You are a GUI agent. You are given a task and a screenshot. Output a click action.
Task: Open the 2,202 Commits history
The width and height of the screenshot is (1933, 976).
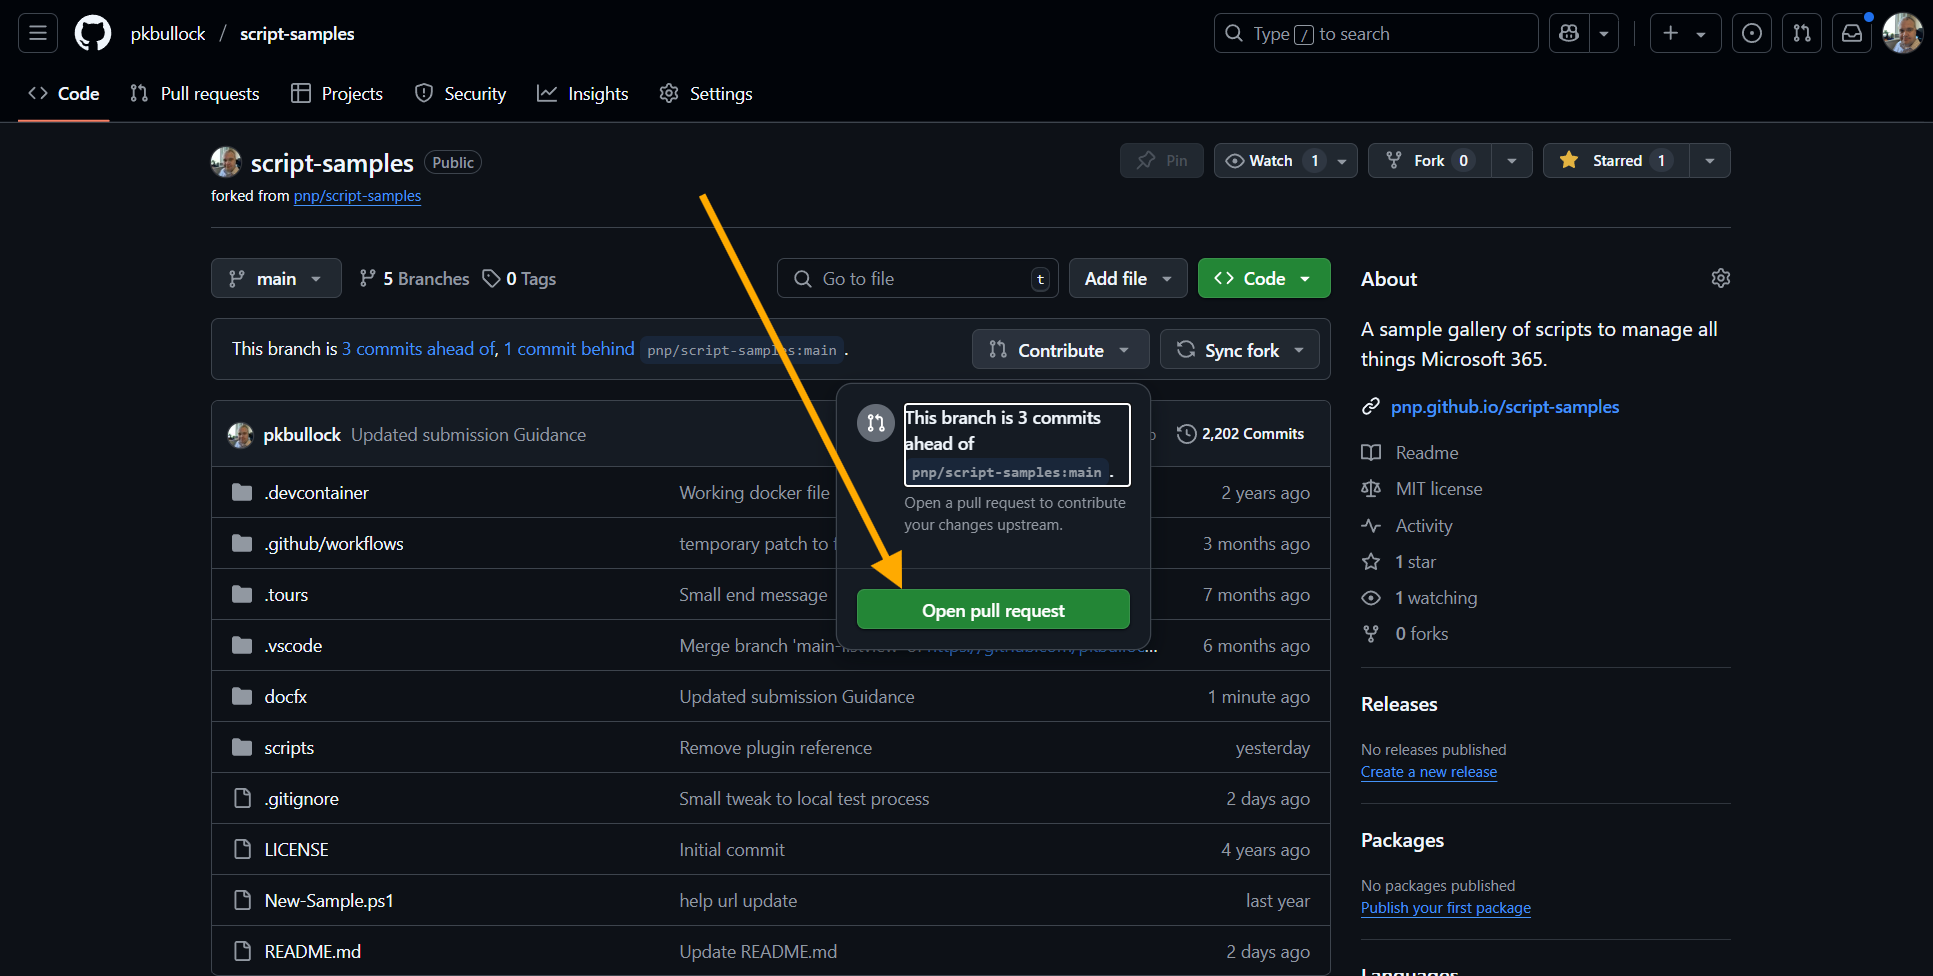[1240, 434]
